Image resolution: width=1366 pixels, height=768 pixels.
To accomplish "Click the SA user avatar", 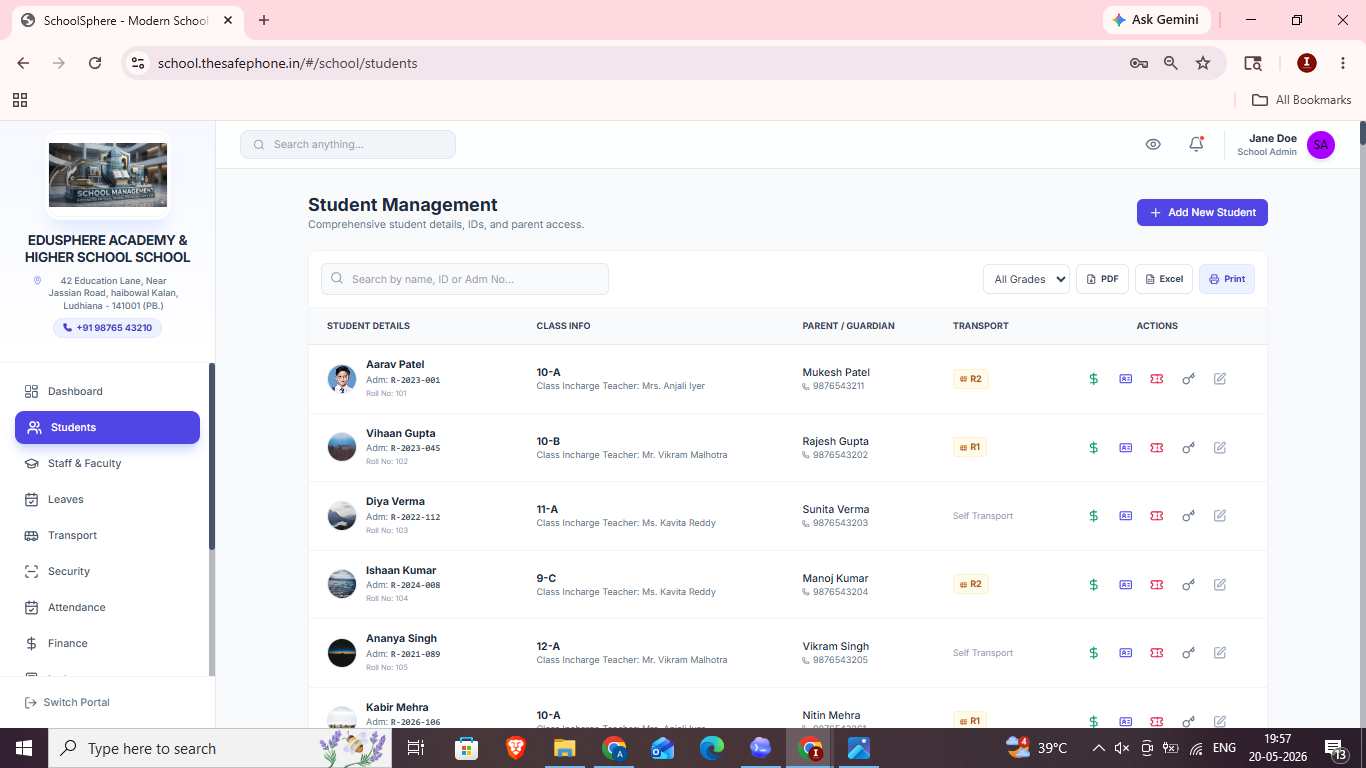I will (1321, 145).
